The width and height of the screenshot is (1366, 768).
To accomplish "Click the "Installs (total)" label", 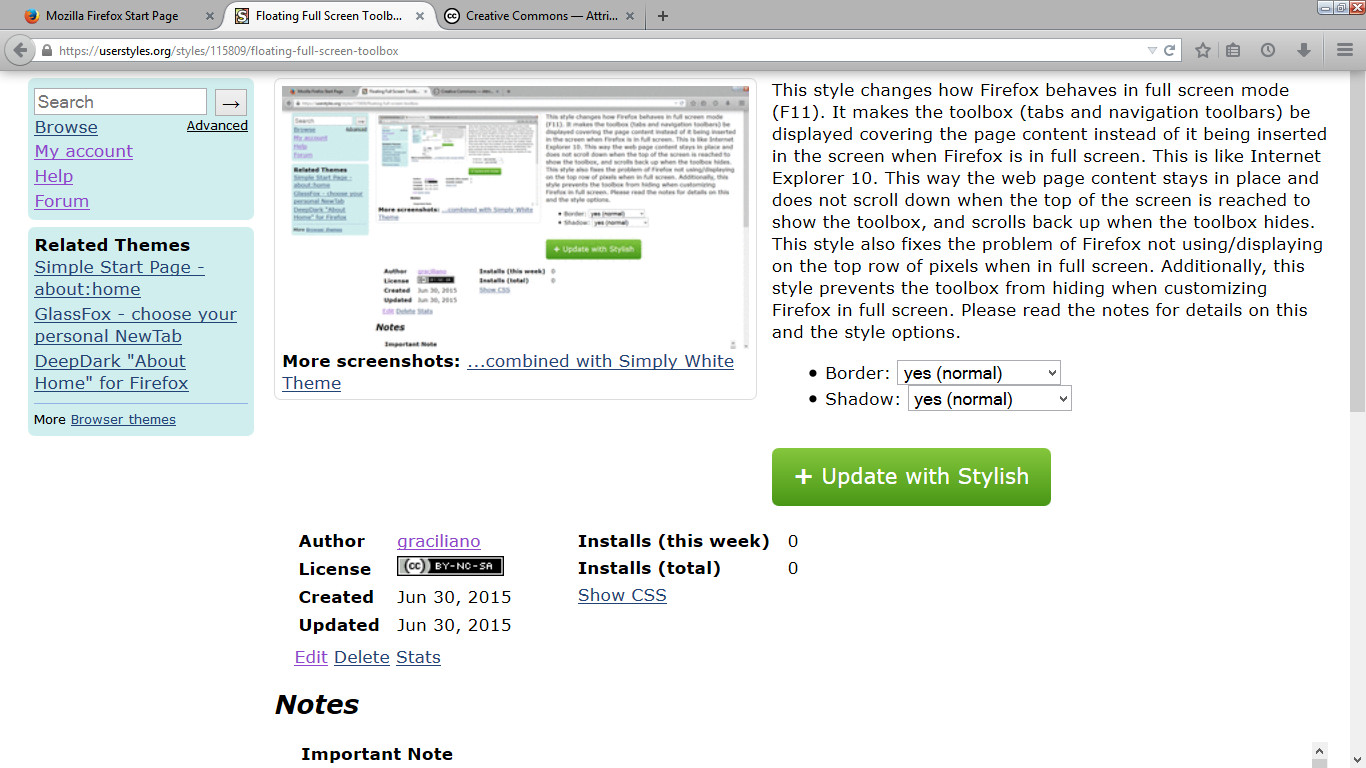I will click(649, 568).
